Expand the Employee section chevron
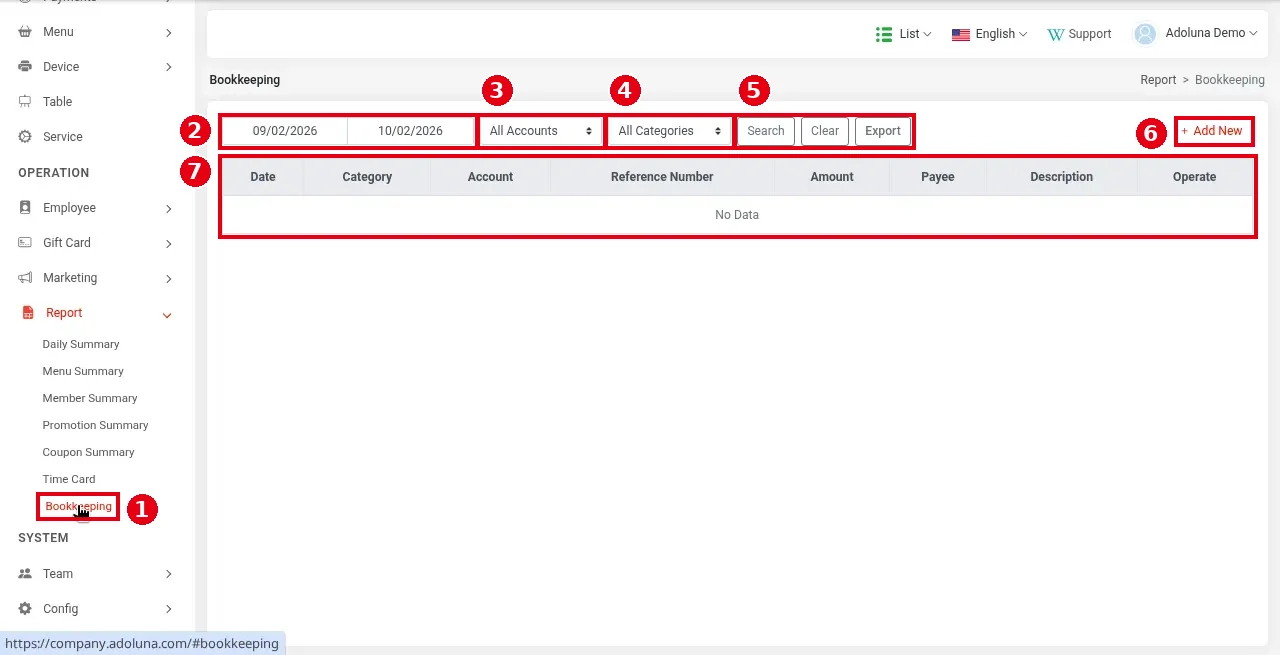This screenshot has height=655, width=1280. click(x=169, y=209)
